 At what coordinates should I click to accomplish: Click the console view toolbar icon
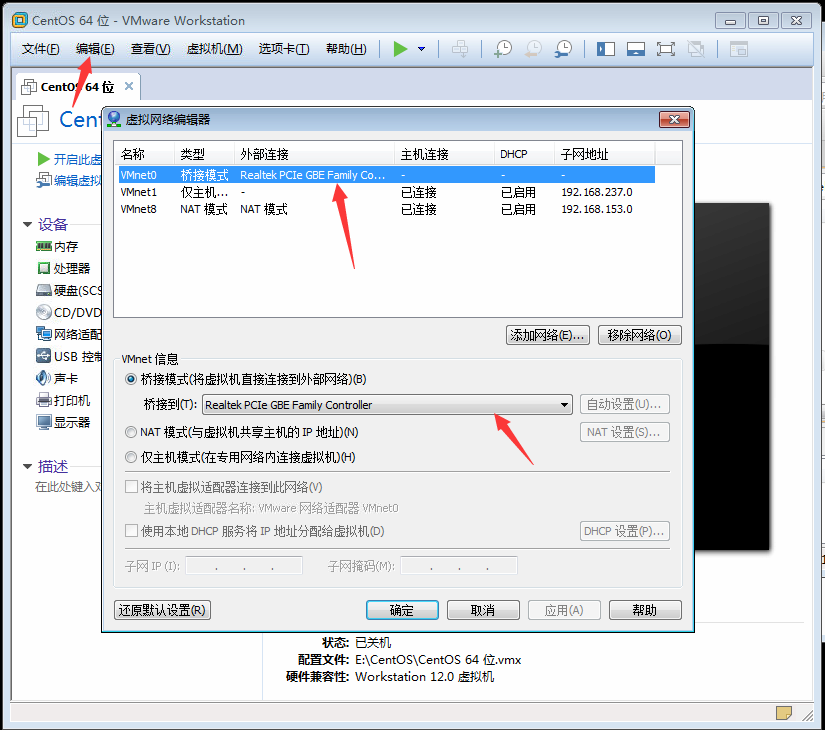click(x=739, y=49)
